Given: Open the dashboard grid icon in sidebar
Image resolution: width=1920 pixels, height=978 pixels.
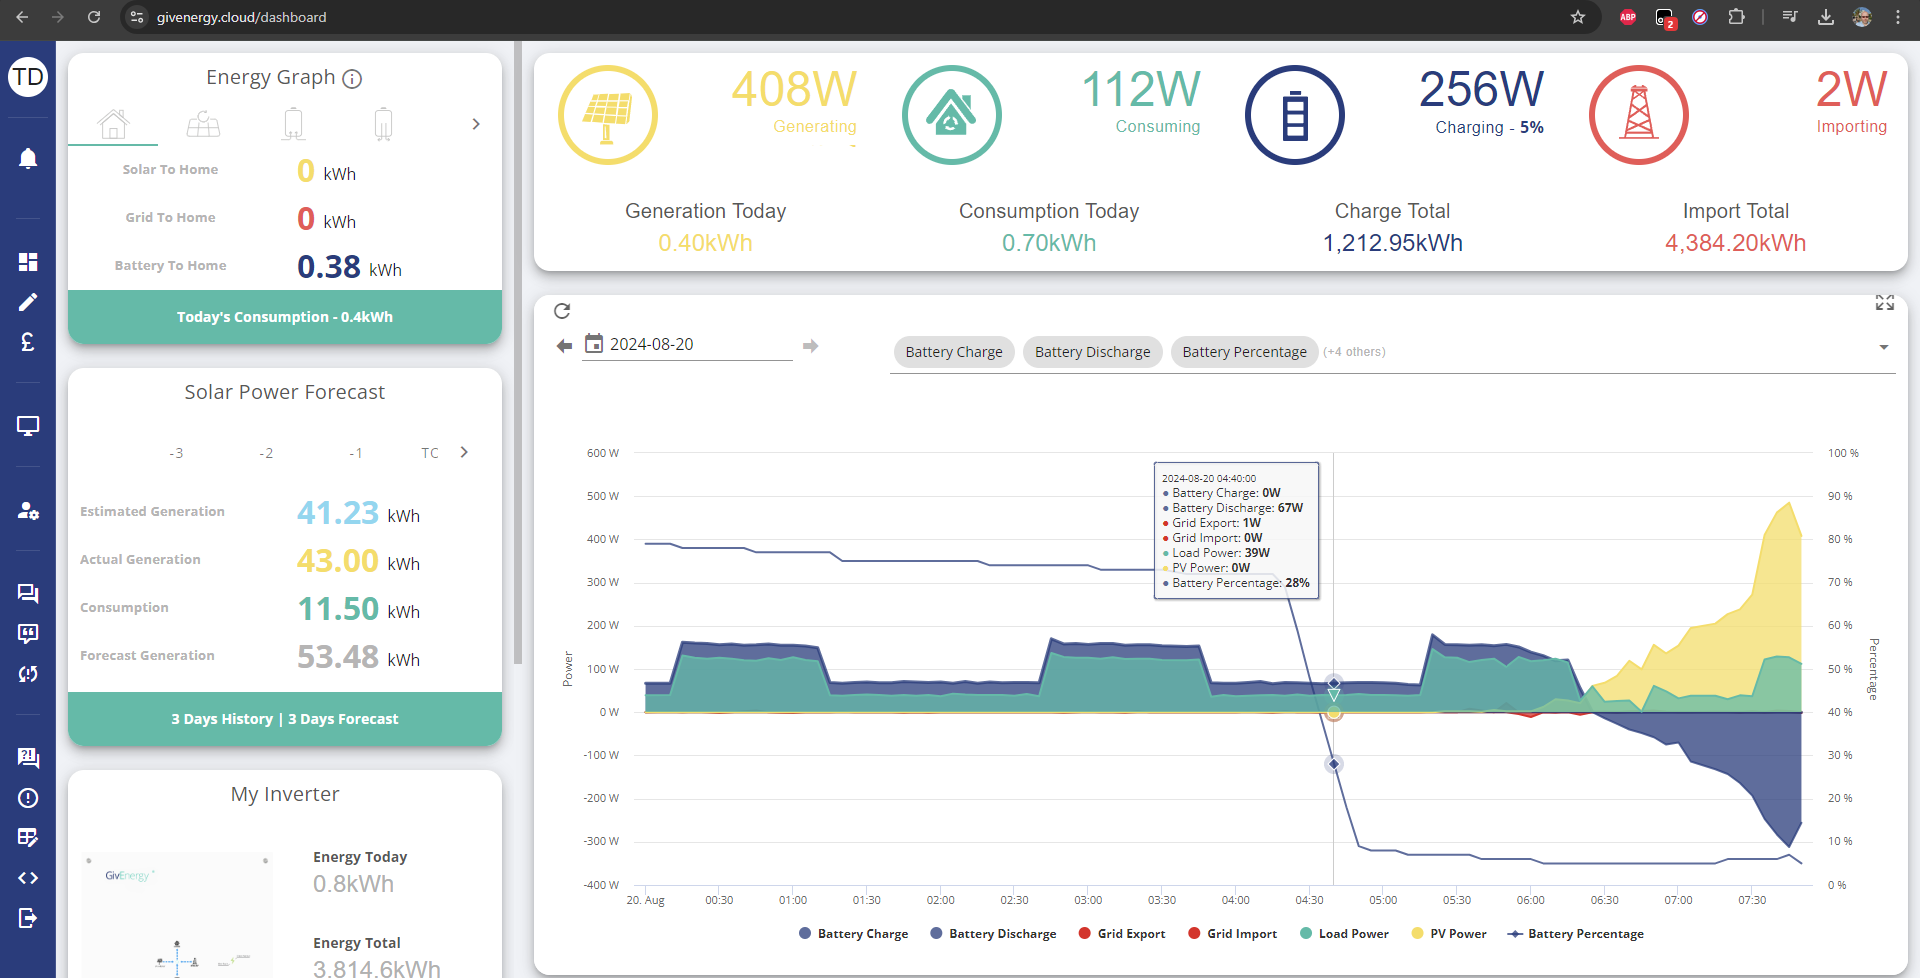Looking at the screenshot, I should click(28, 262).
